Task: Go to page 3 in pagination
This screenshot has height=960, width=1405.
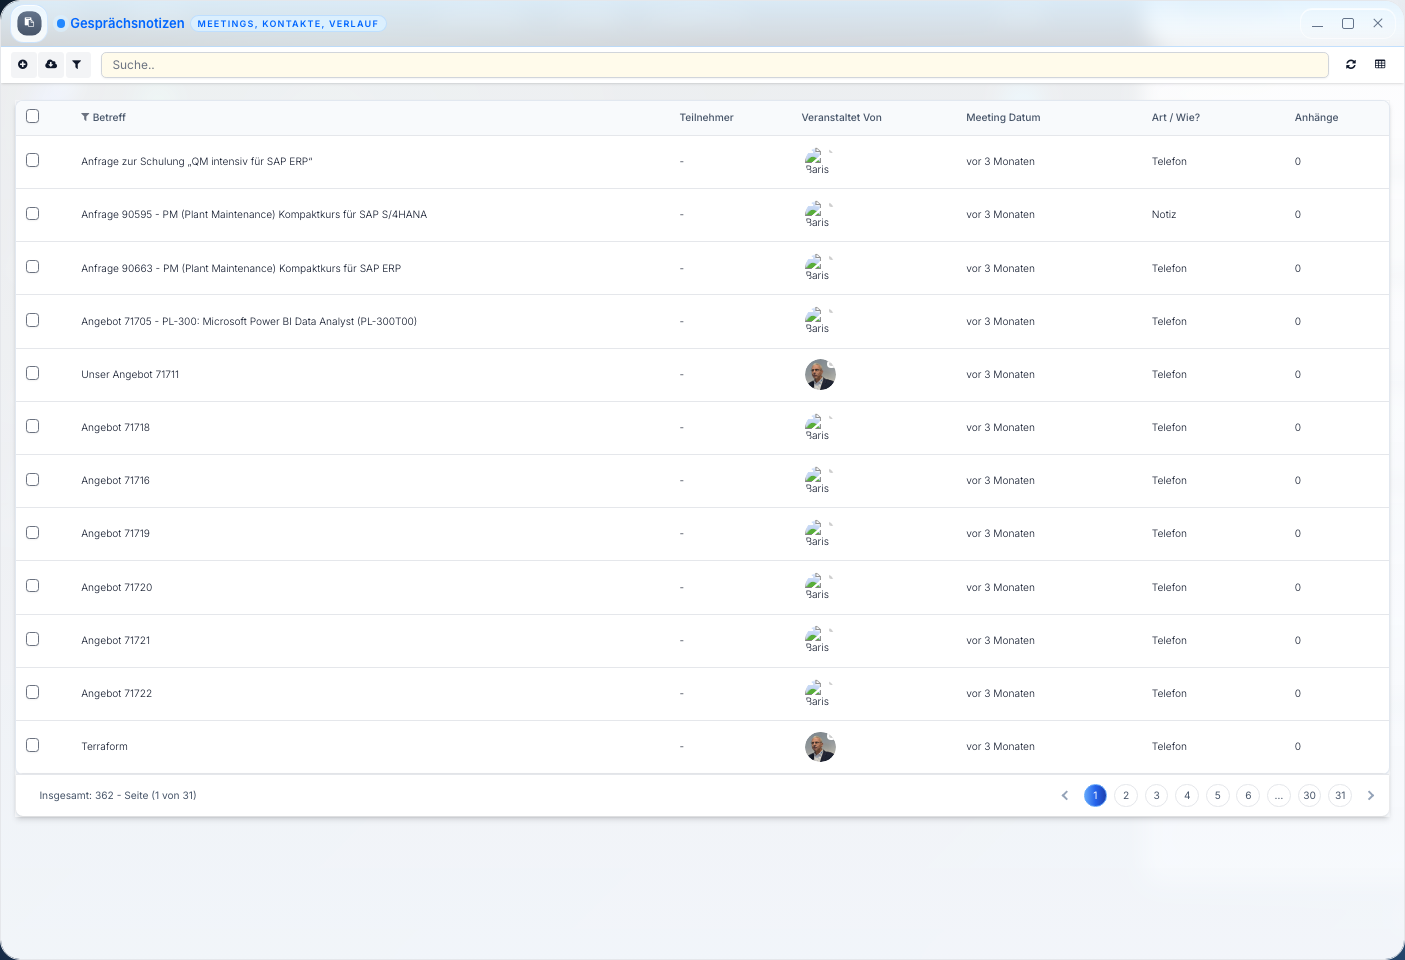Action: 1156,796
